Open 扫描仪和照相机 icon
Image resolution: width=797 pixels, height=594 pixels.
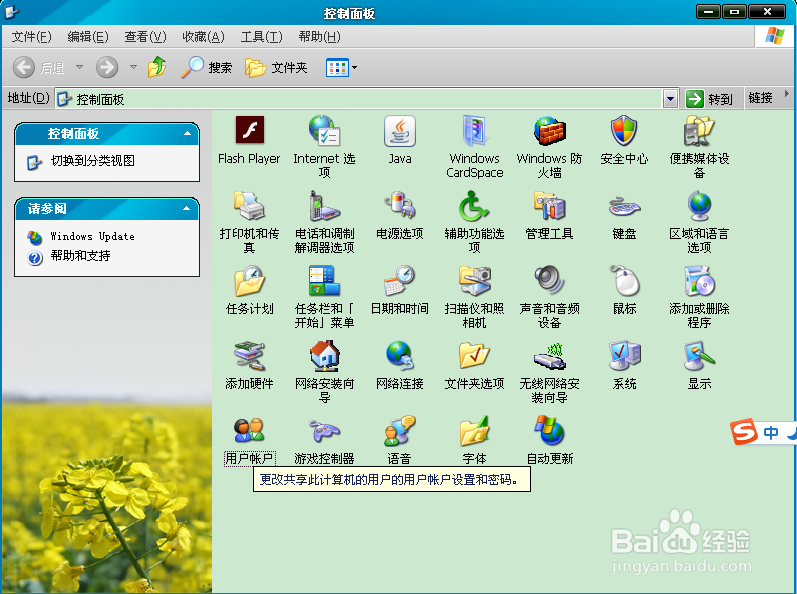coord(474,280)
